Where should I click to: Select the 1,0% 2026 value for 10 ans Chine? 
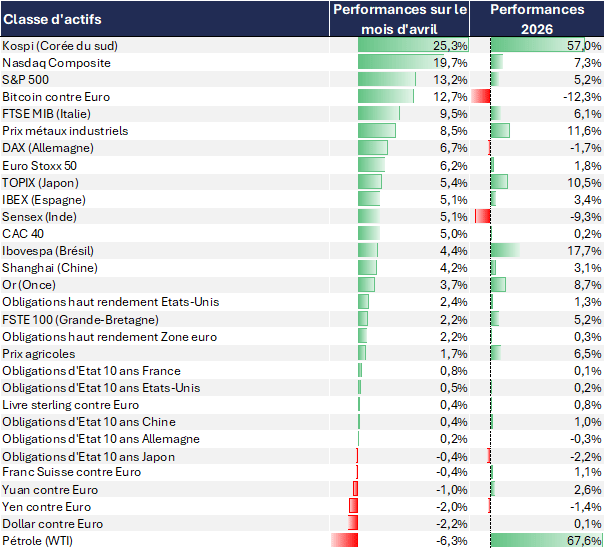[588, 421]
